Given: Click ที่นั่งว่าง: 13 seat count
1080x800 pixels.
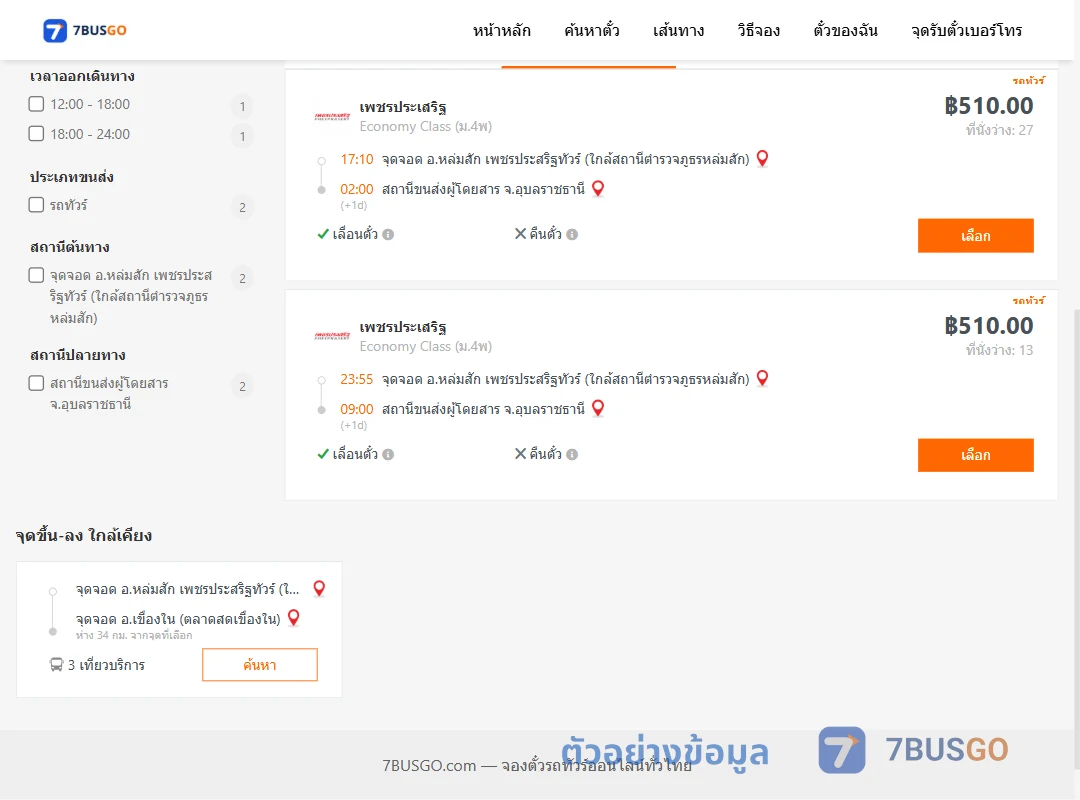Looking at the screenshot, I should [999, 350].
